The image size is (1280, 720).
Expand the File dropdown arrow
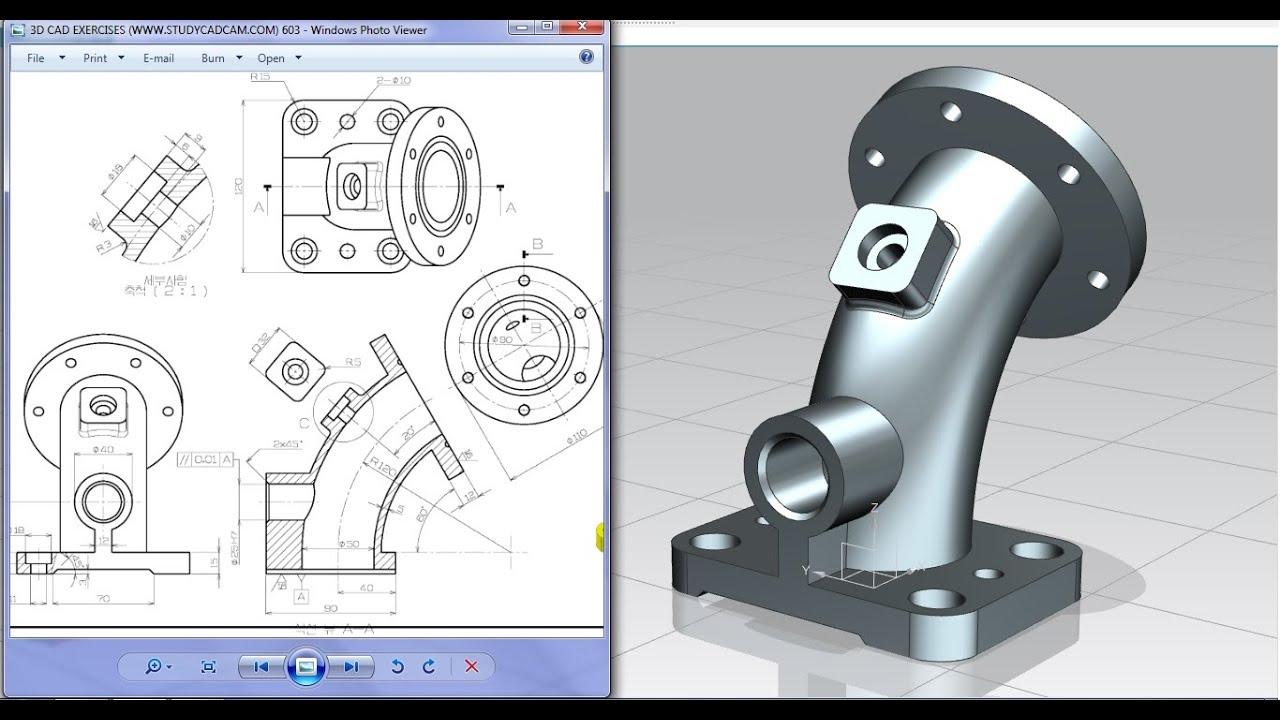tap(62, 58)
